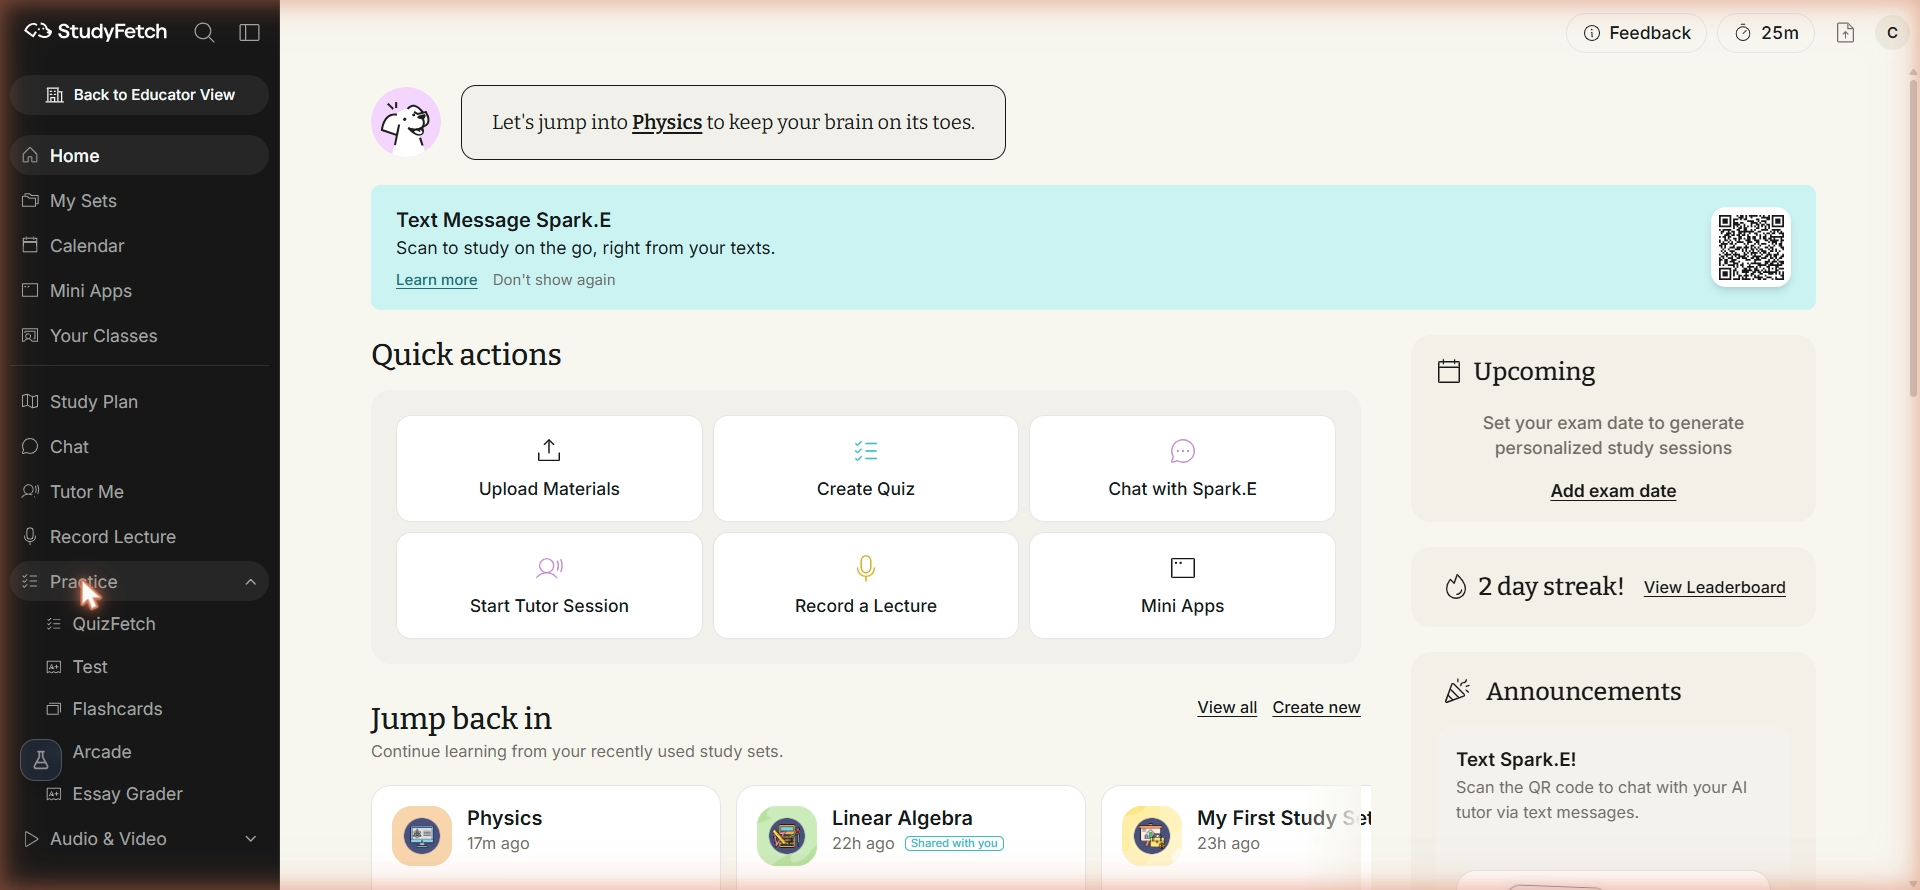
Task: Click the Learn more link
Action: [437, 280]
